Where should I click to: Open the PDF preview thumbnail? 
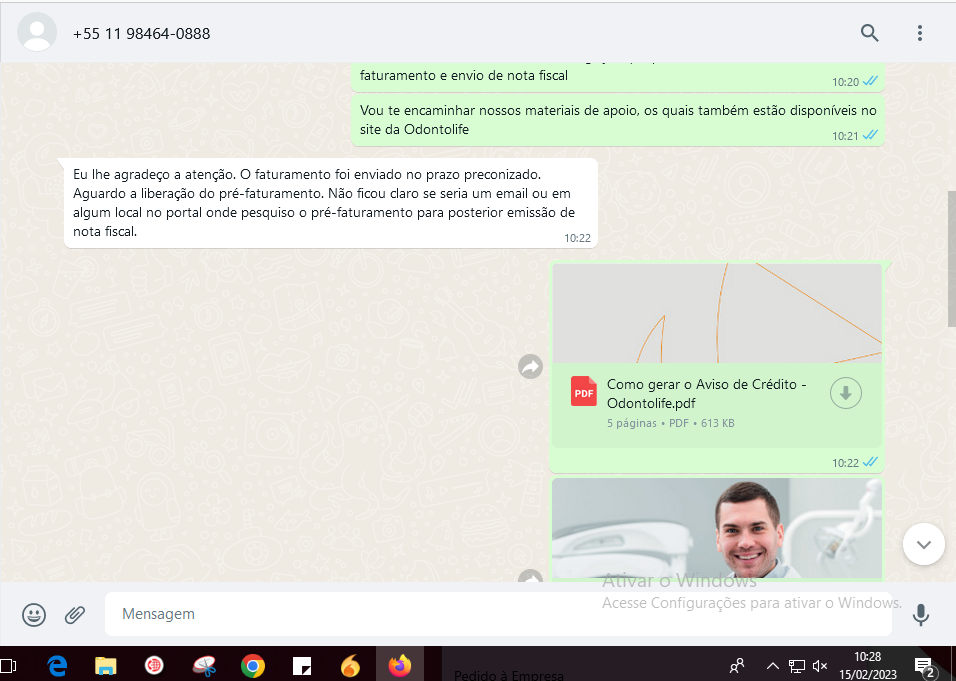(x=716, y=313)
